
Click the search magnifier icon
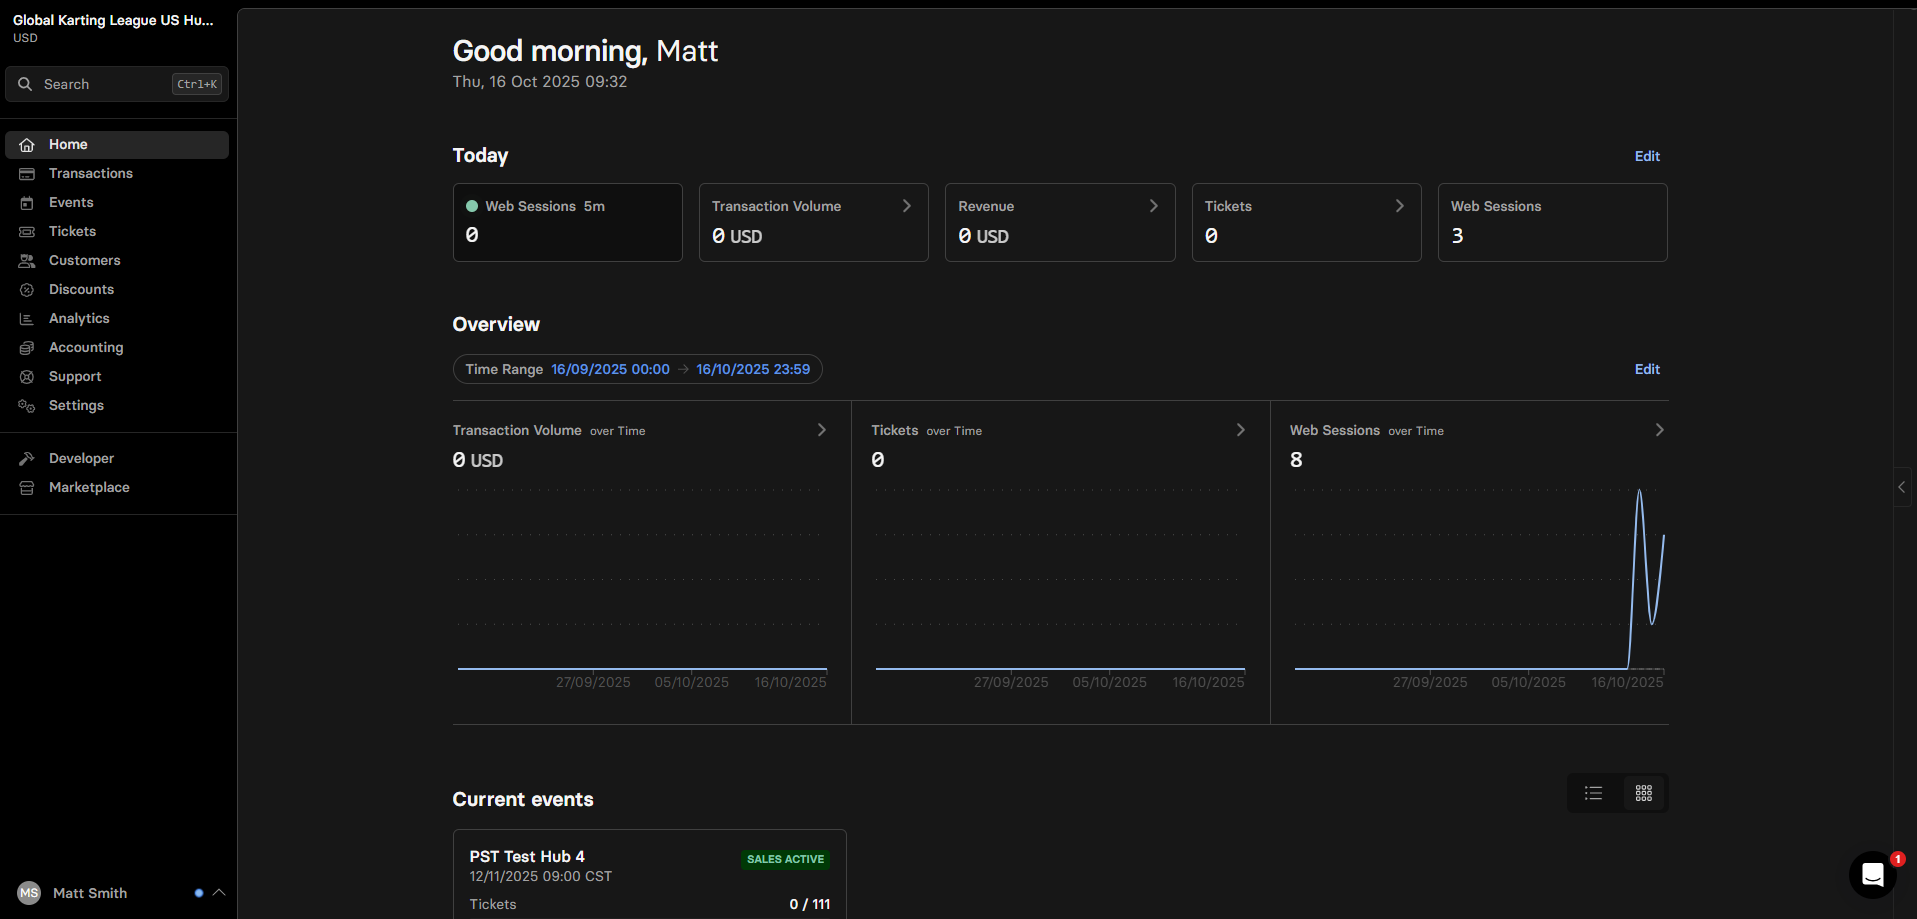click(x=25, y=84)
